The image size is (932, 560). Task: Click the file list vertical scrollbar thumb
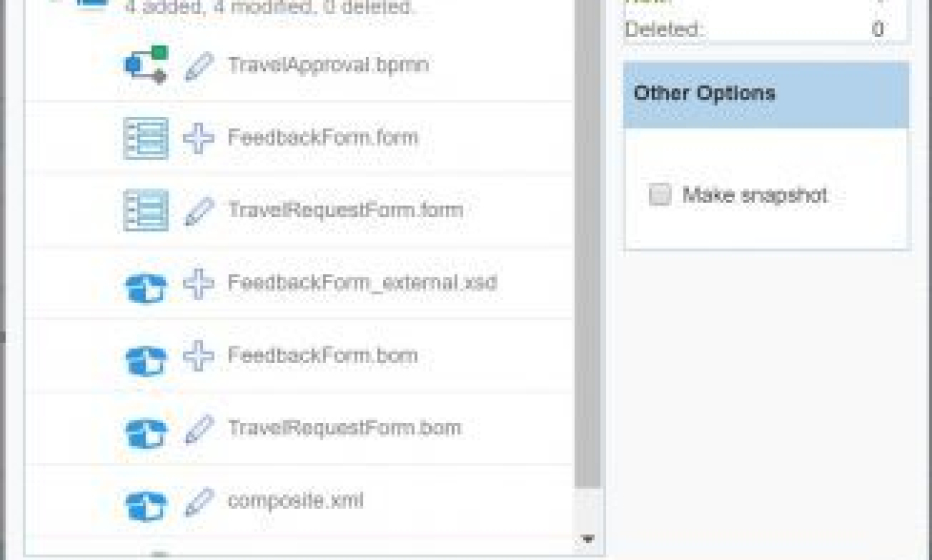click(588, 244)
